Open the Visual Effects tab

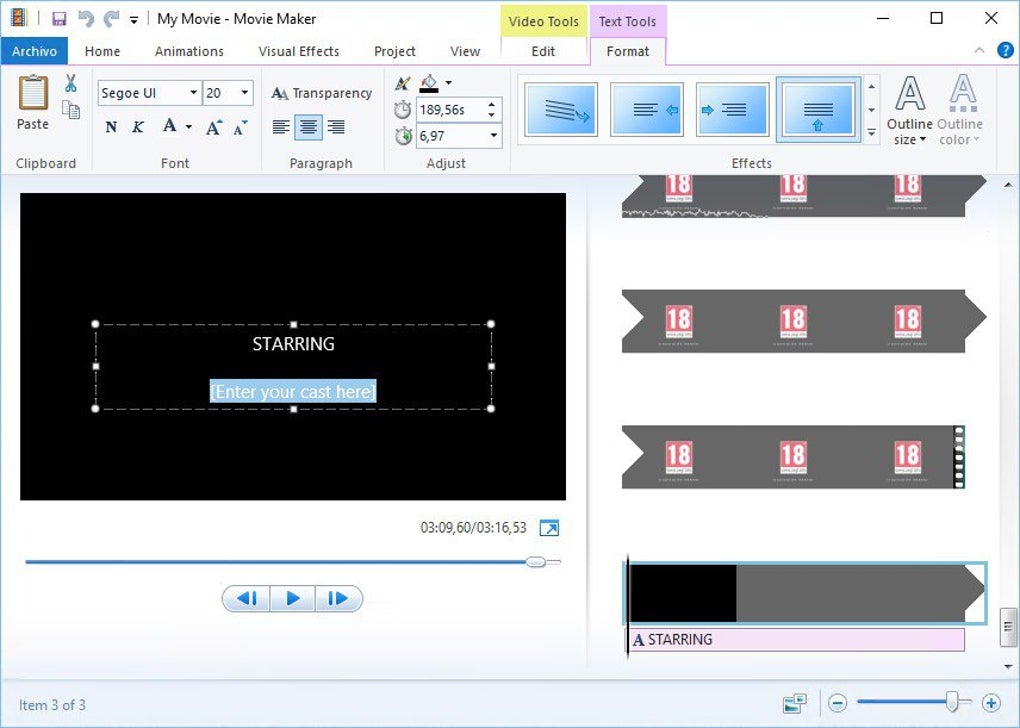pyautogui.click(x=299, y=51)
